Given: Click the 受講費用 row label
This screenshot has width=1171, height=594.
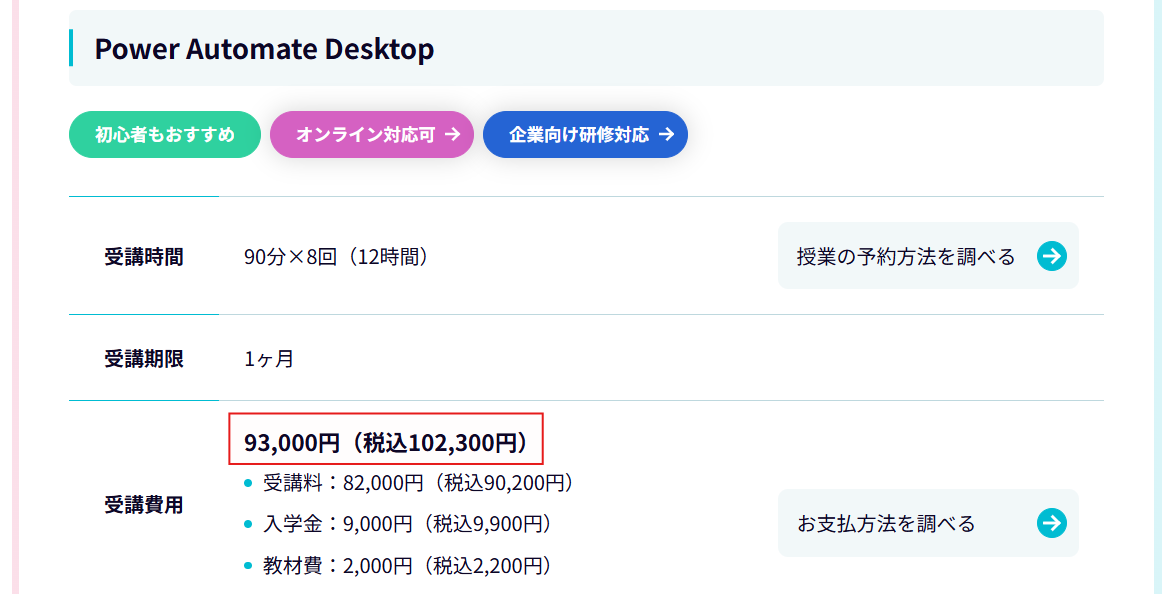Looking at the screenshot, I should click(x=144, y=505).
